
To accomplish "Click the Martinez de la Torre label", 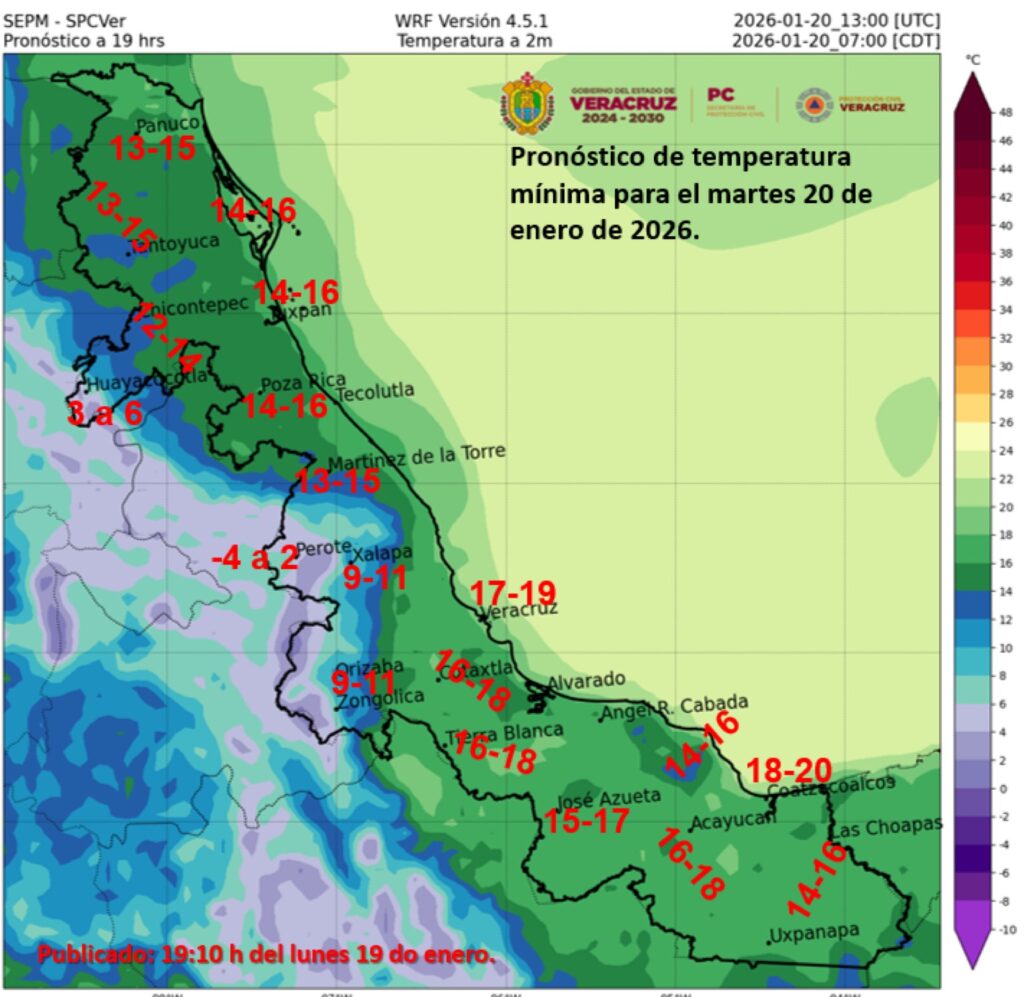I will coord(416,457).
